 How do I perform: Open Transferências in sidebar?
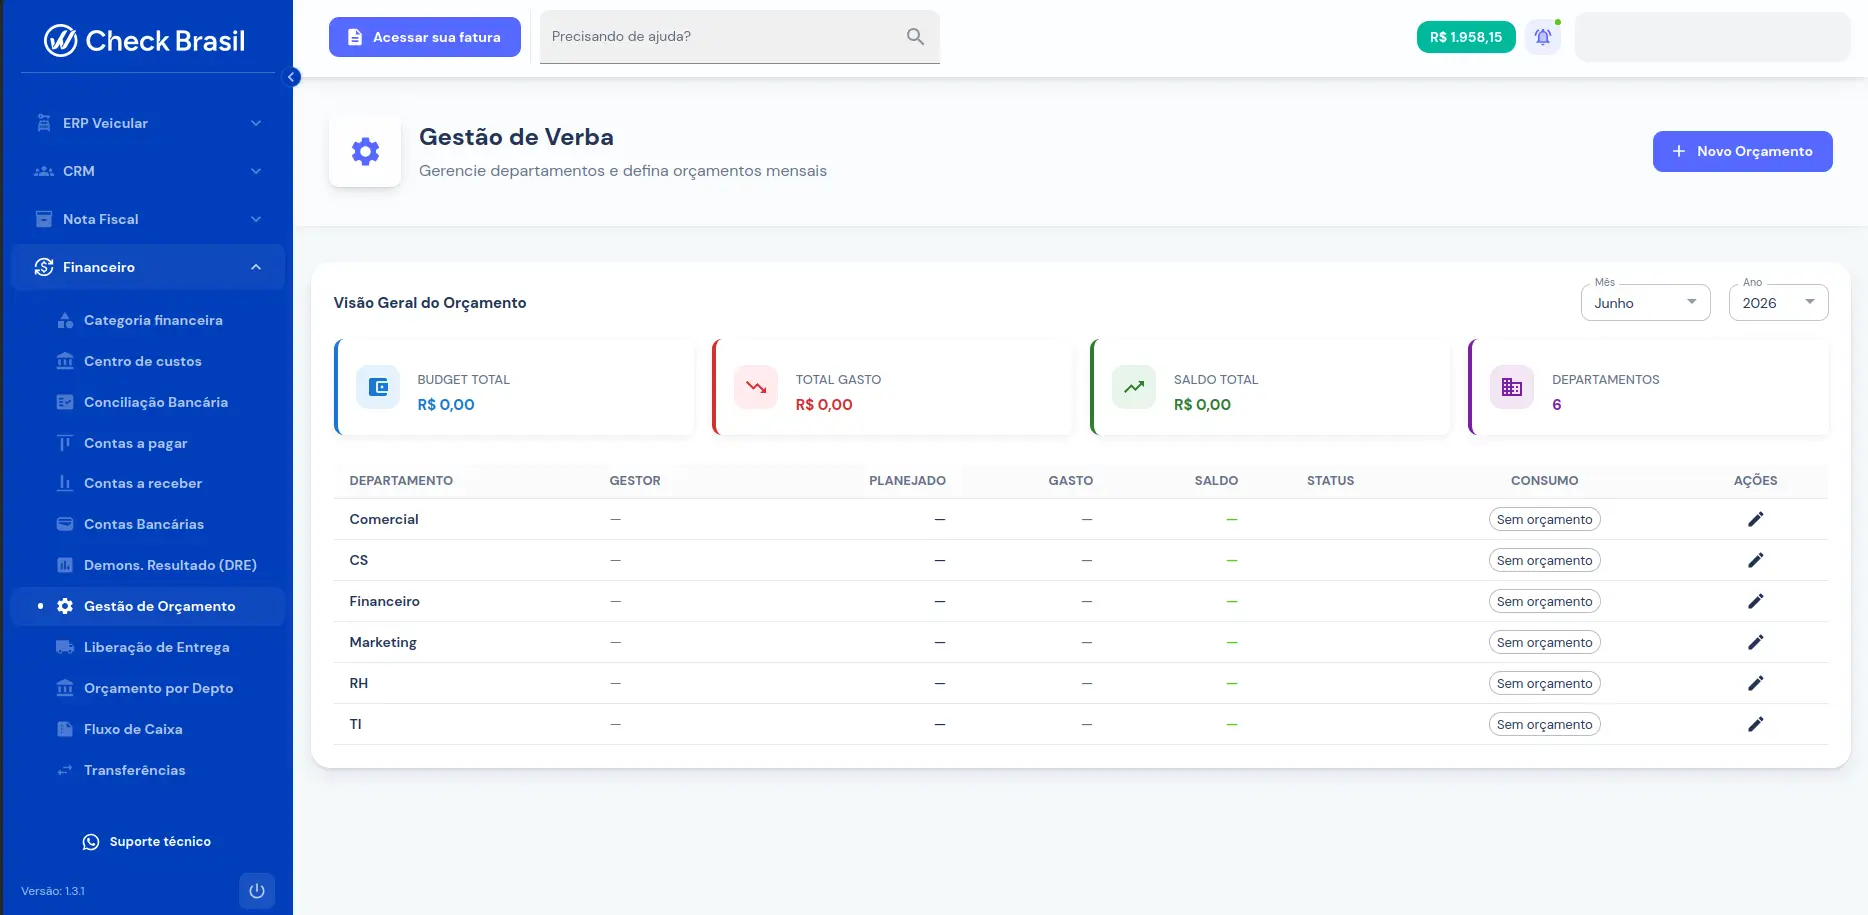[x=148, y=770]
